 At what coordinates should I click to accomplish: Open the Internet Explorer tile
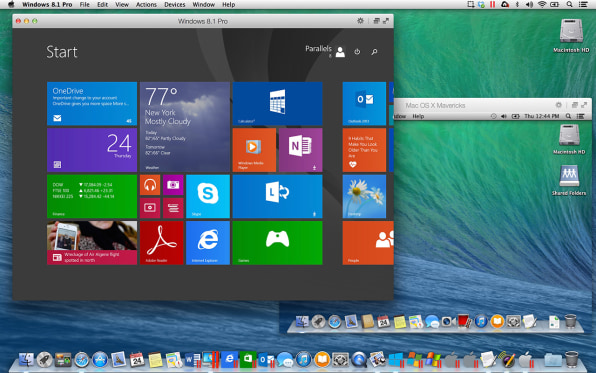(x=208, y=243)
